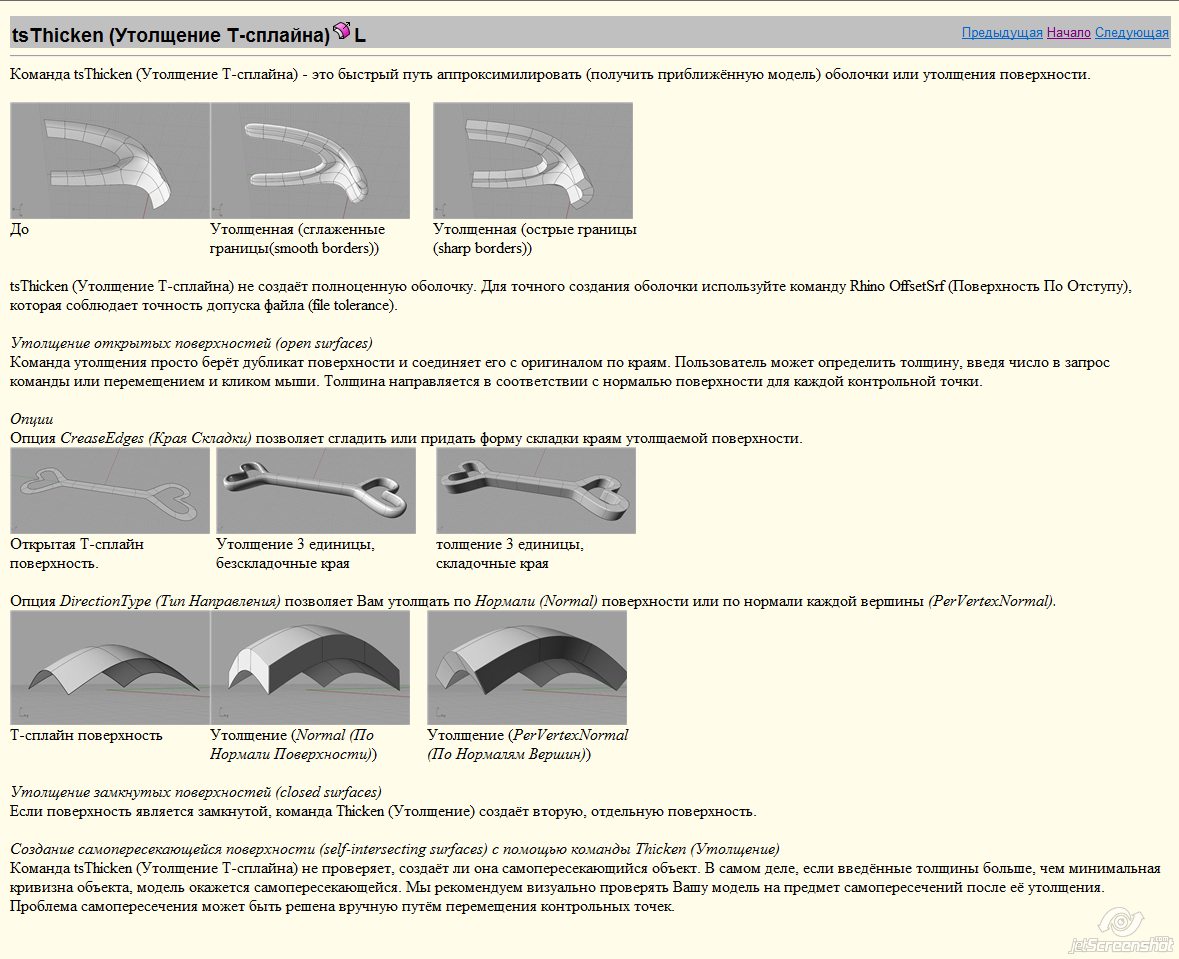The image size is (1179, 959).
Task: Click caption 'Открытая Т-сплайн поверхность.'
Action: [77, 554]
